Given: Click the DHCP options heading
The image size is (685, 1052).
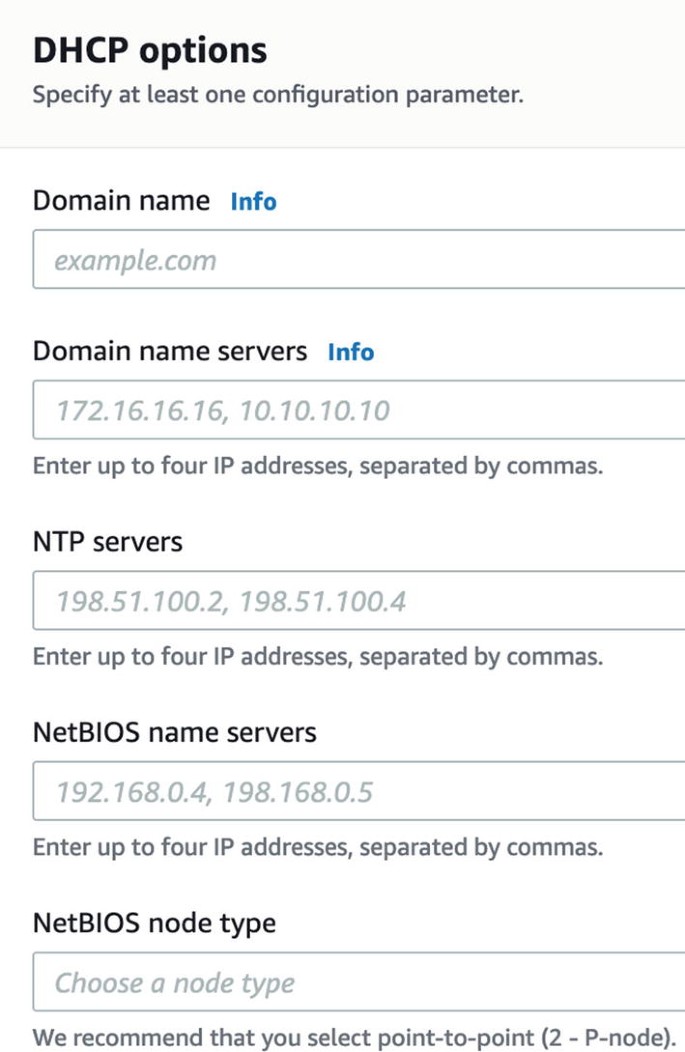Looking at the screenshot, I should click(x=150, y=50).
